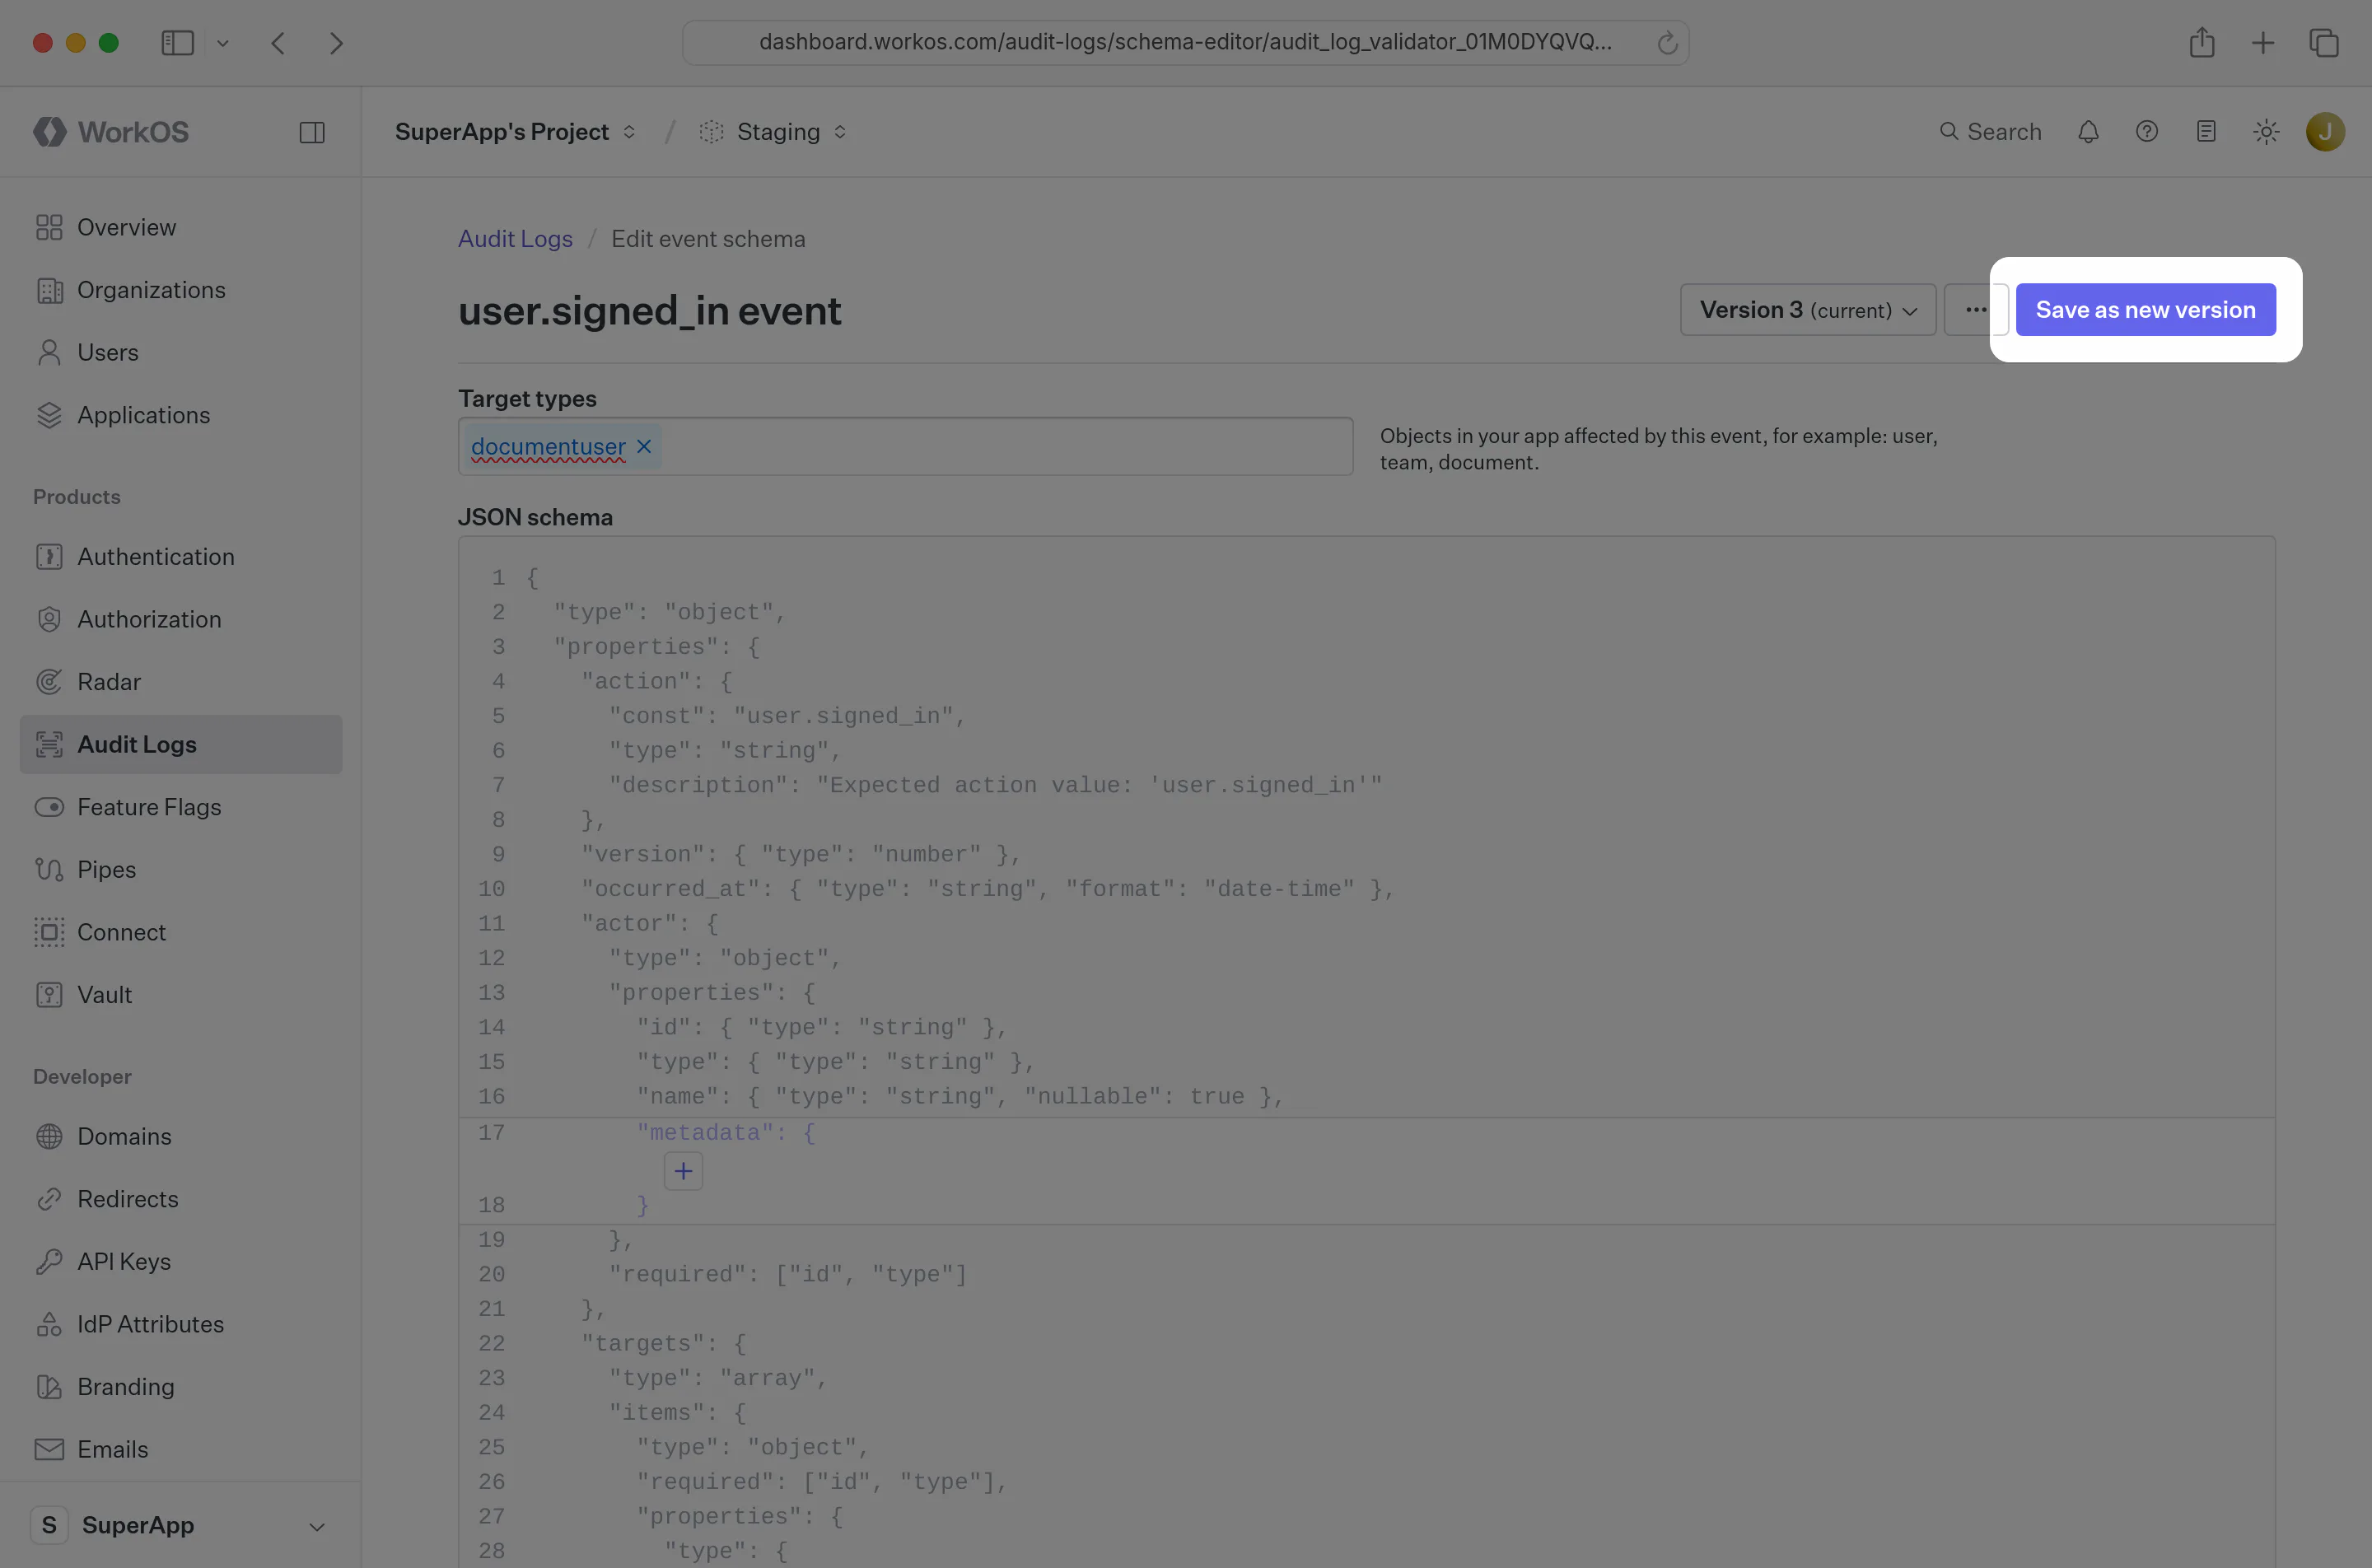This screenshot has height=1568, width=2372.
Task: Open Authentication product page
Action: [181, 557]
